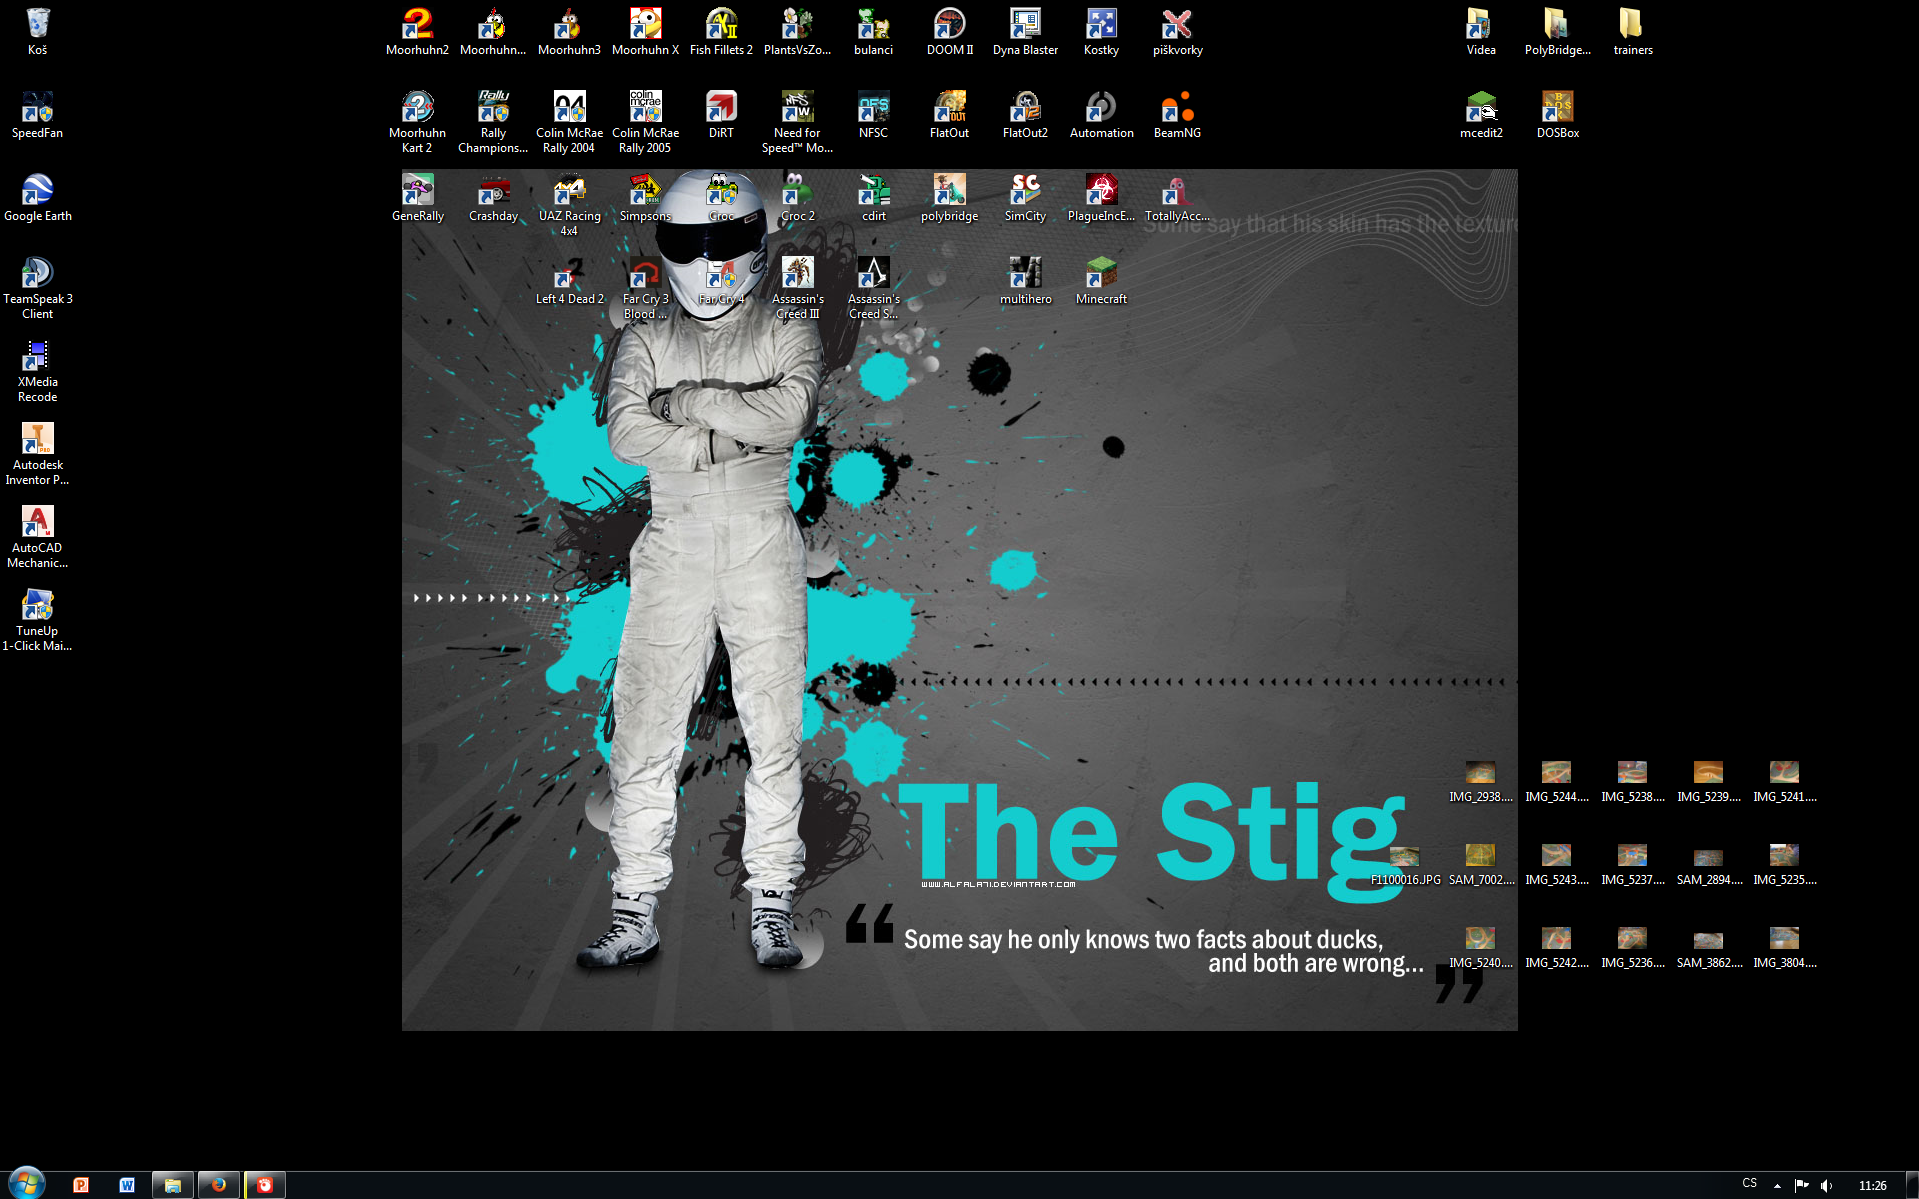Select the F1100016.JPG image file
Viewport: 1919px width, 1199px height.
click(x=1405, y=864)
